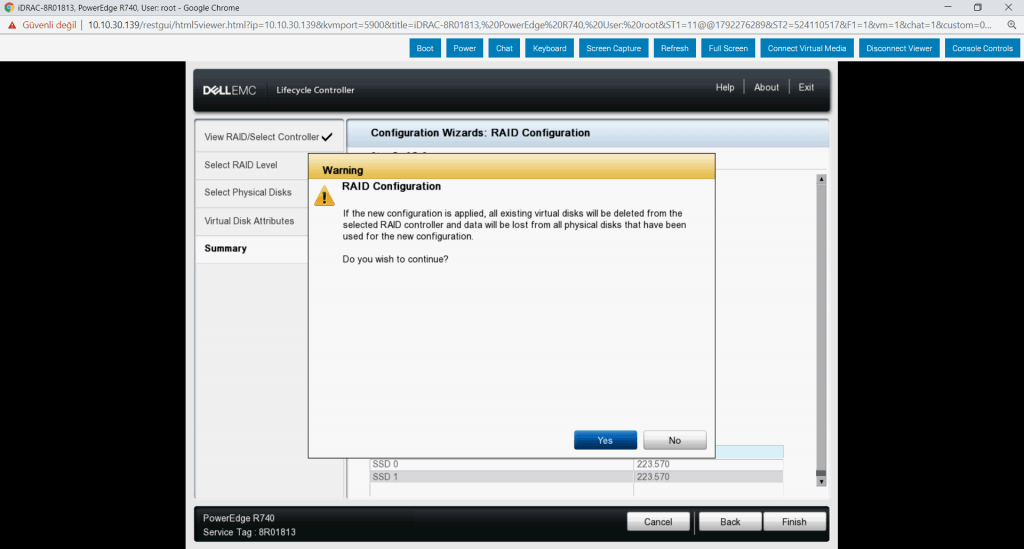Screen dimensions: 1024x549
Task: Switch viewer to Full Screen
Action: point(727,48)
